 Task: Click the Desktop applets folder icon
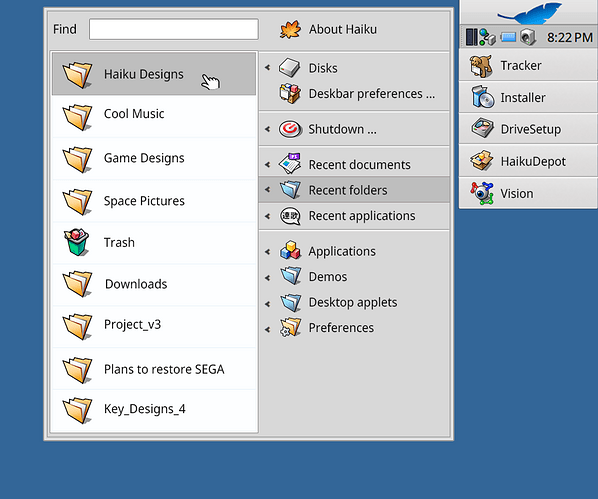point(290,302)
